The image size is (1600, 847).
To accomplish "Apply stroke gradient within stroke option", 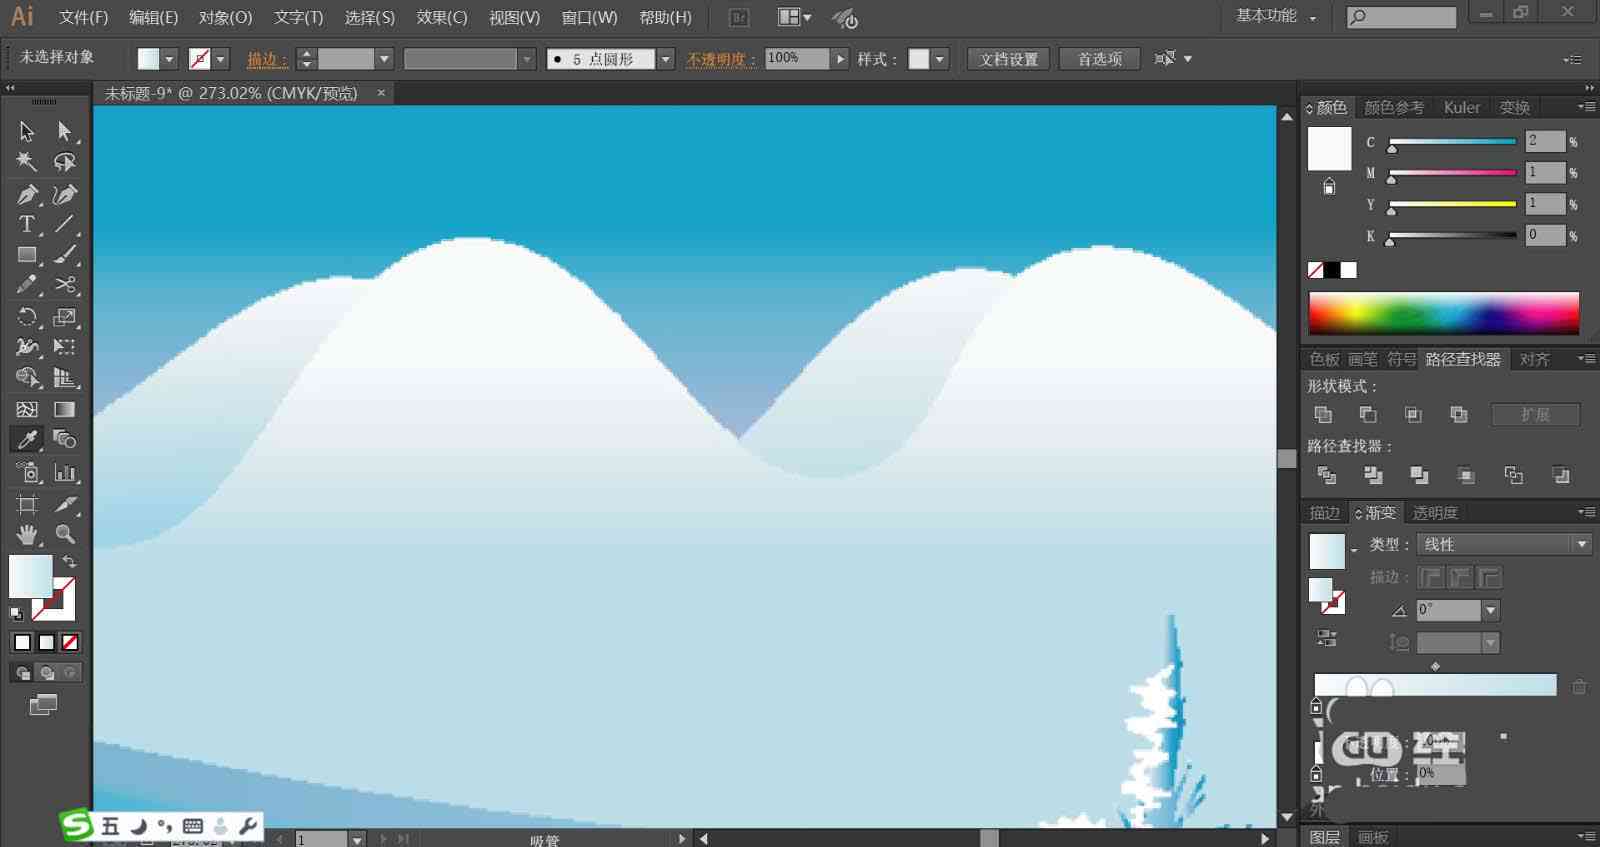I will click(x=1431, y=577).
